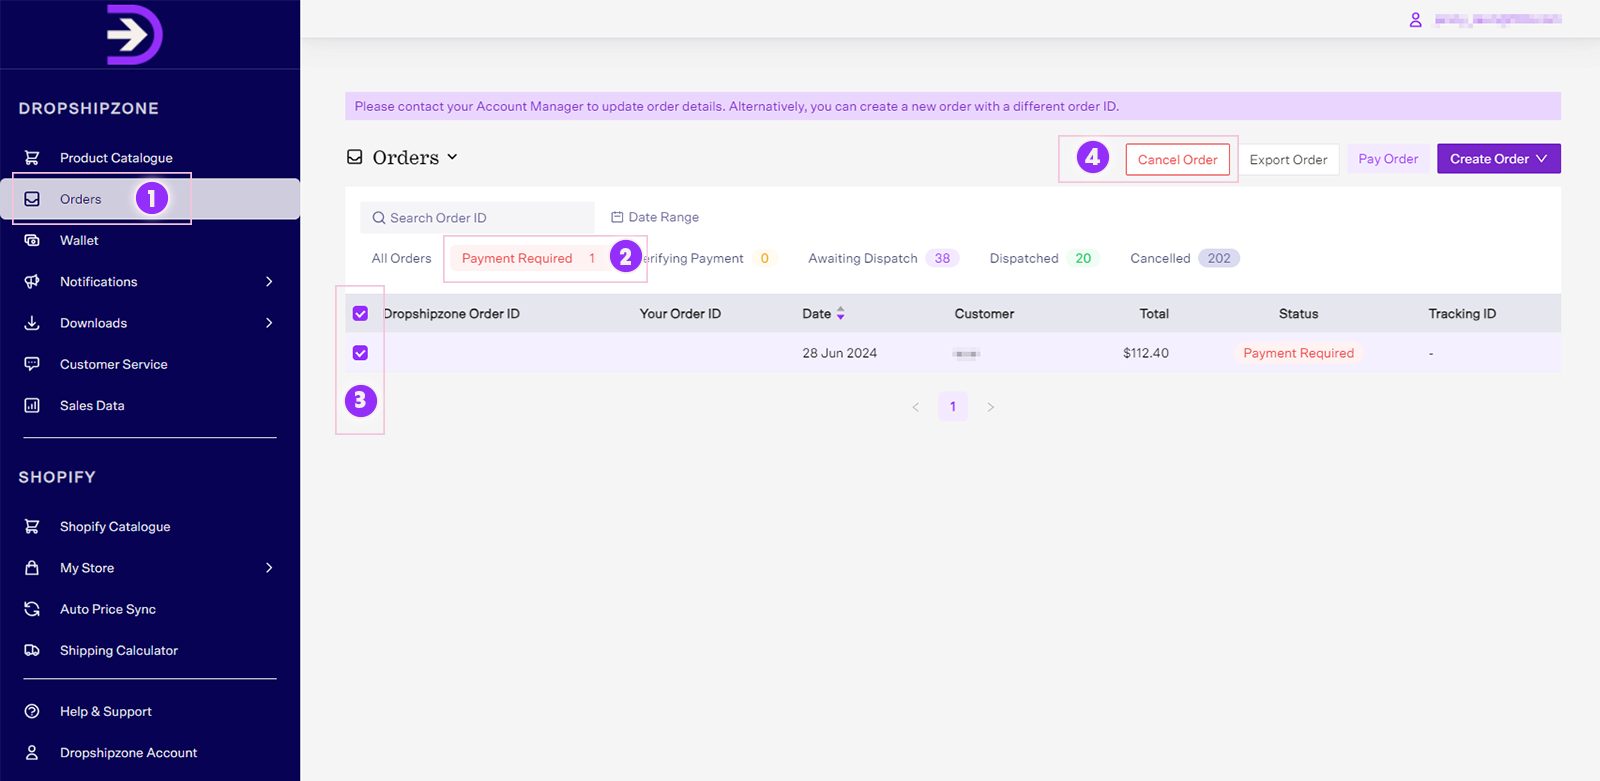Open Help & Support link
The image size is (1600, 781).
[x=106, y=711]
